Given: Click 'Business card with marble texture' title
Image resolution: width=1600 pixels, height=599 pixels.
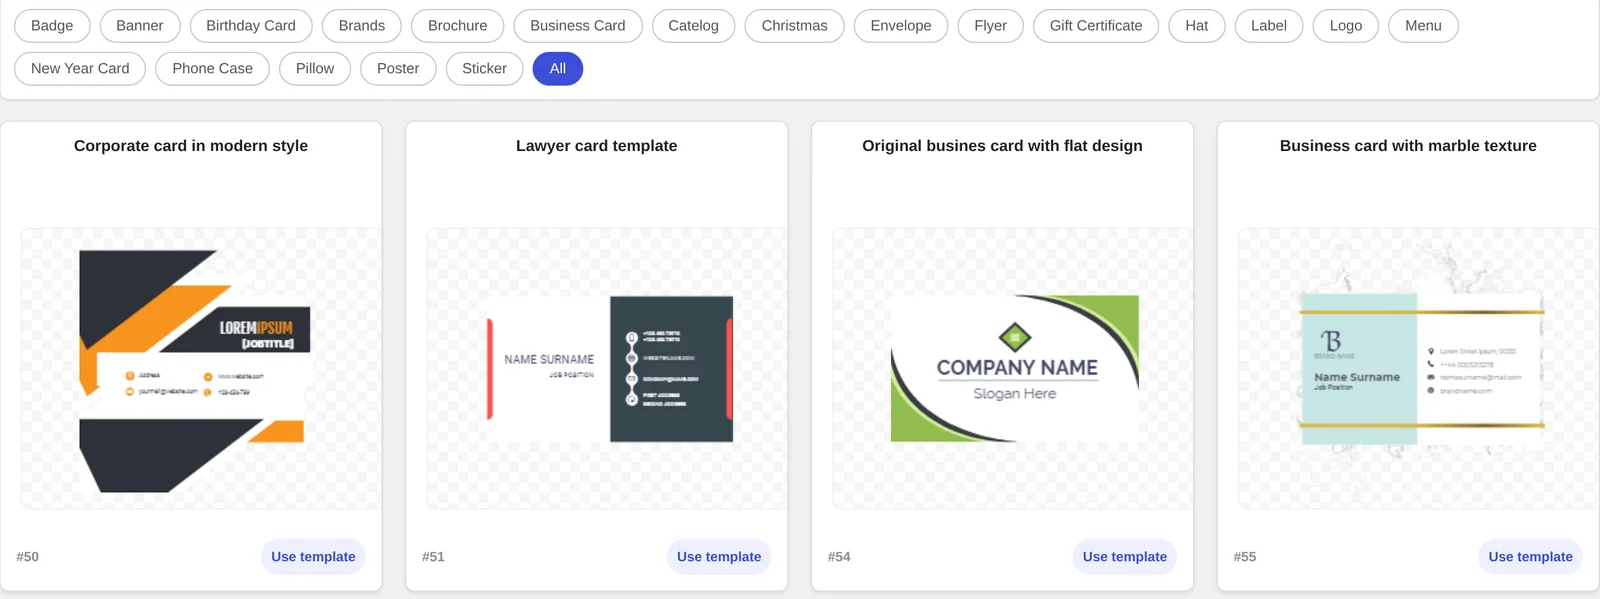Looking at the screenshot, I should tap(1408, 146).
